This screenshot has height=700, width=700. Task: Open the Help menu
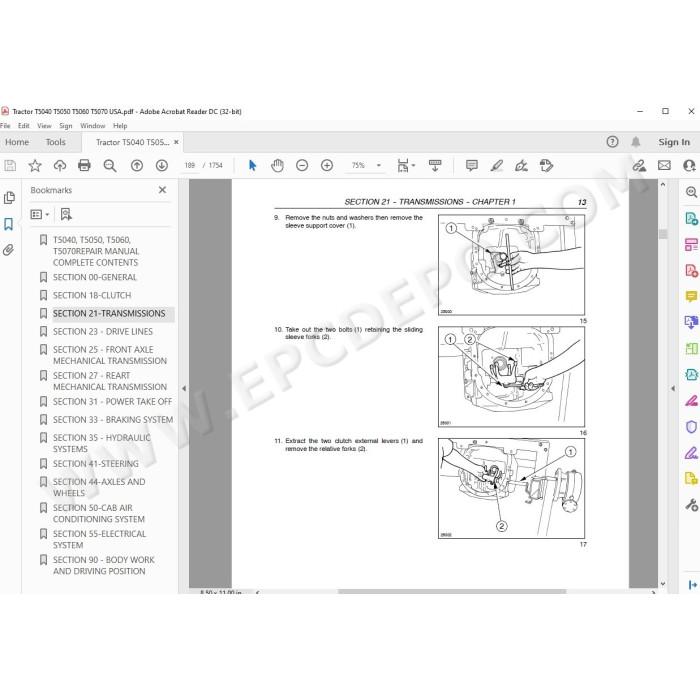click(x=120, y=126)
